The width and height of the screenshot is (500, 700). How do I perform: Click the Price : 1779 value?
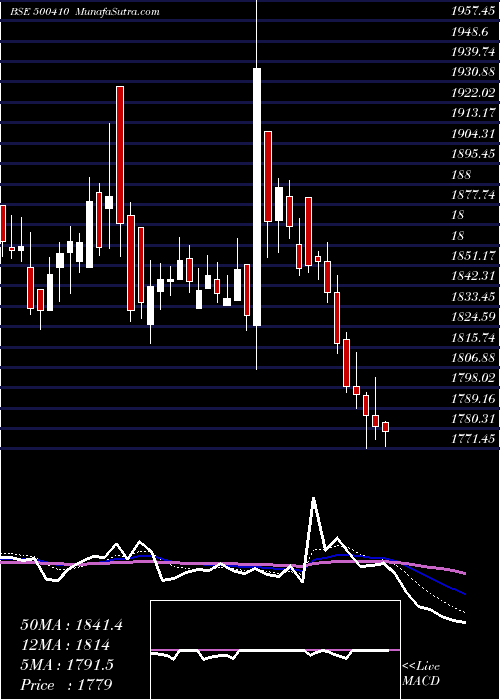[x=66, y=684]
